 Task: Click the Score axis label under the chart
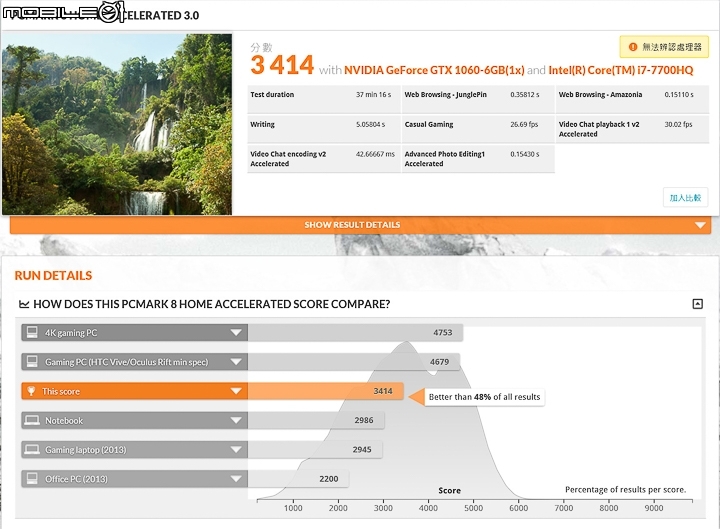pyautogui.click(x=450, y=490)
